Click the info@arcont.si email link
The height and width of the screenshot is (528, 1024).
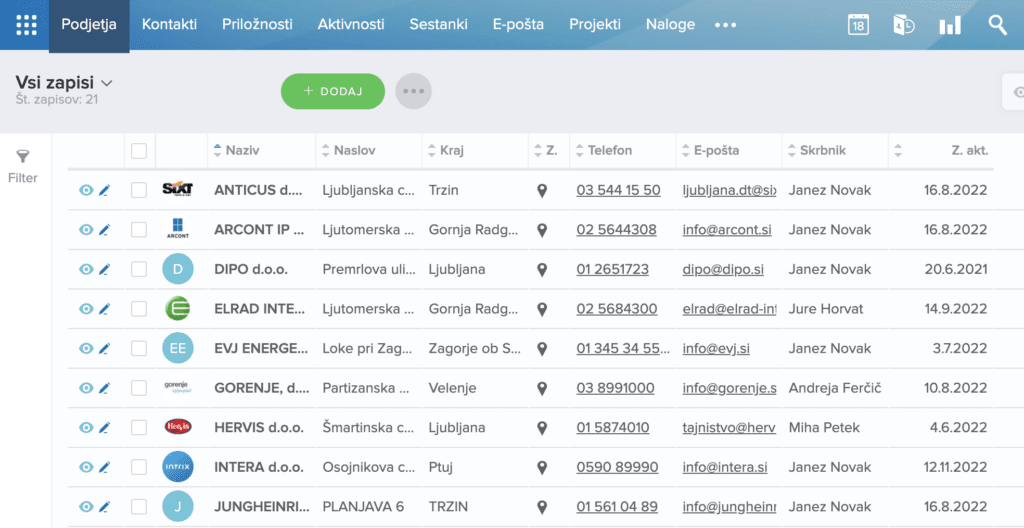click(x=725, y=230)
